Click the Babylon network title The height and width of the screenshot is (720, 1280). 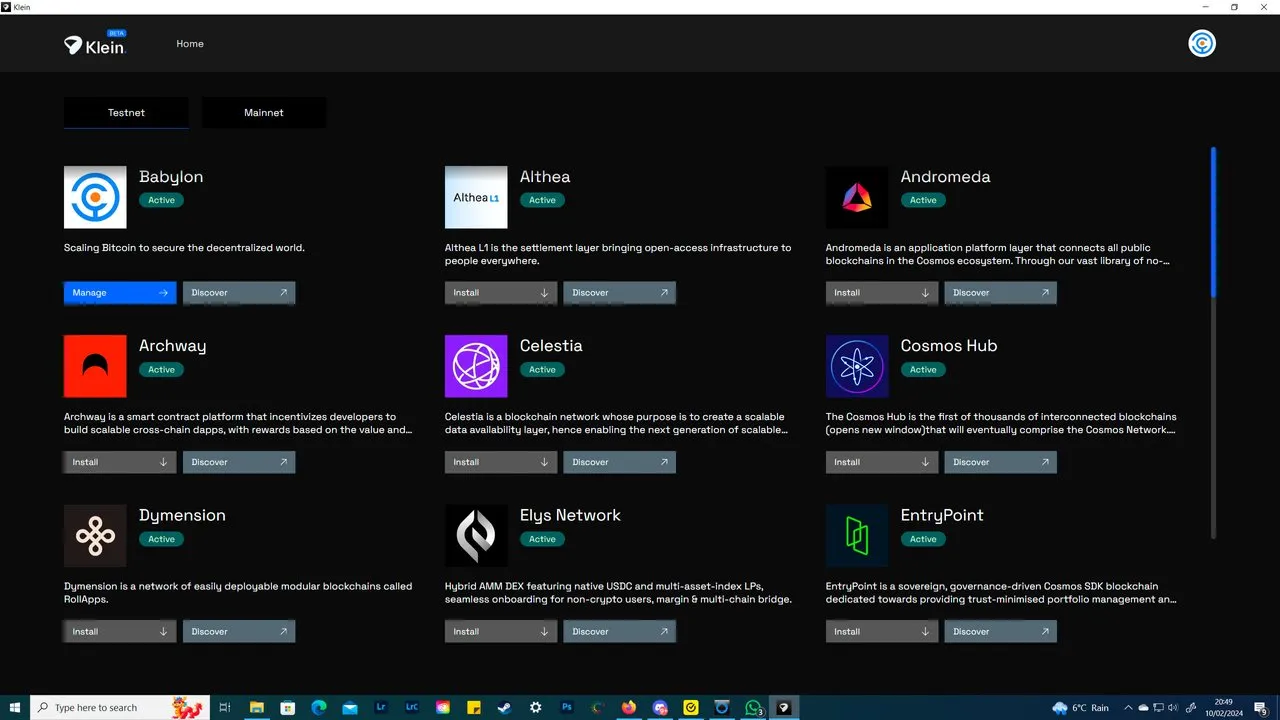click(x=171, y=177)
